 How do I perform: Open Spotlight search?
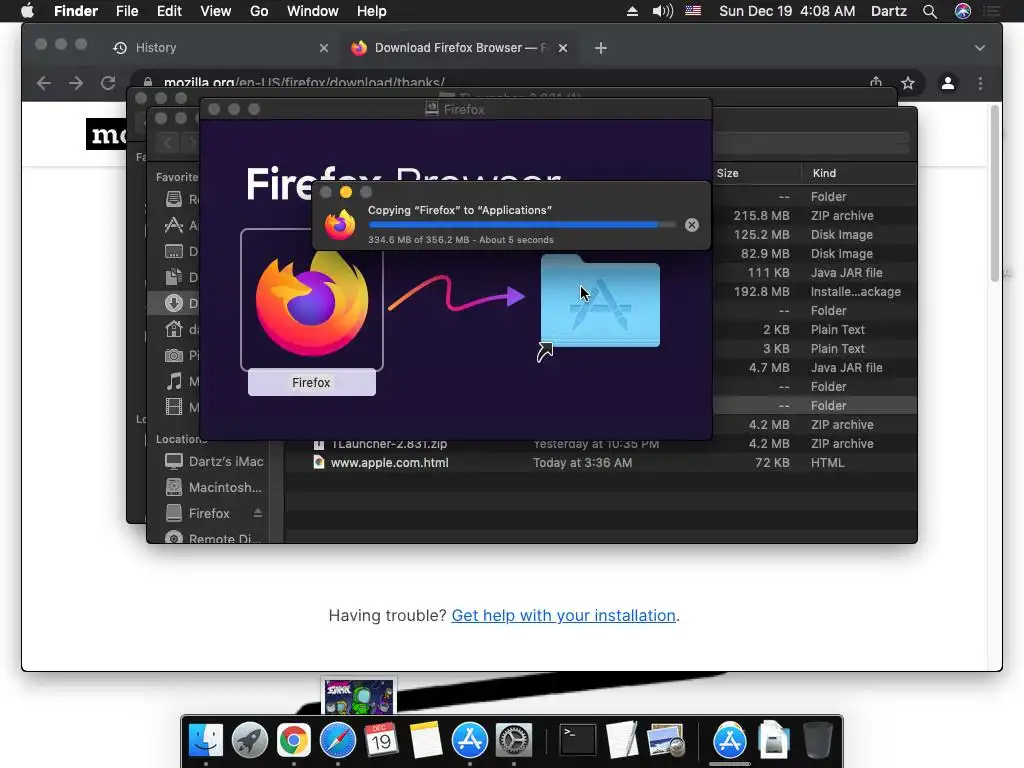coord(930,11)
